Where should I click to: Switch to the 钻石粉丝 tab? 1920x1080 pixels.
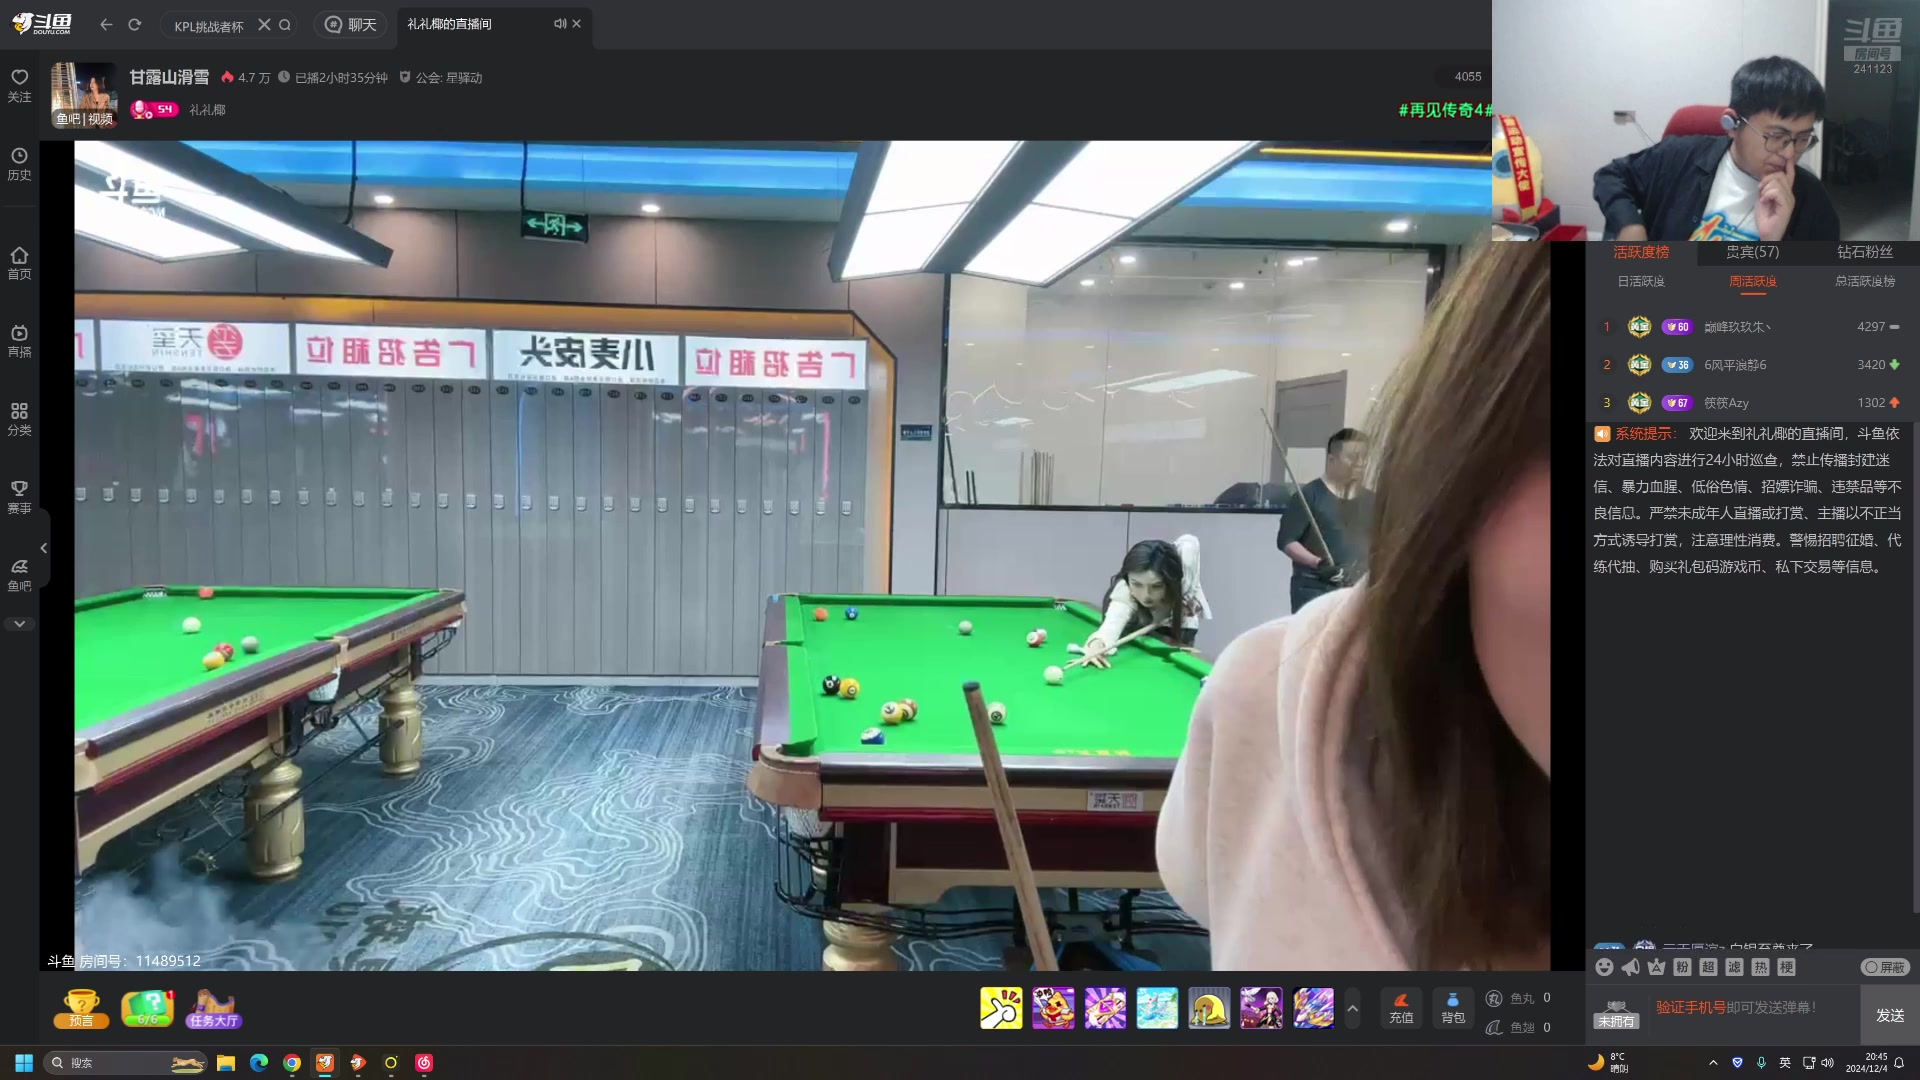(x=1864, y=252)
